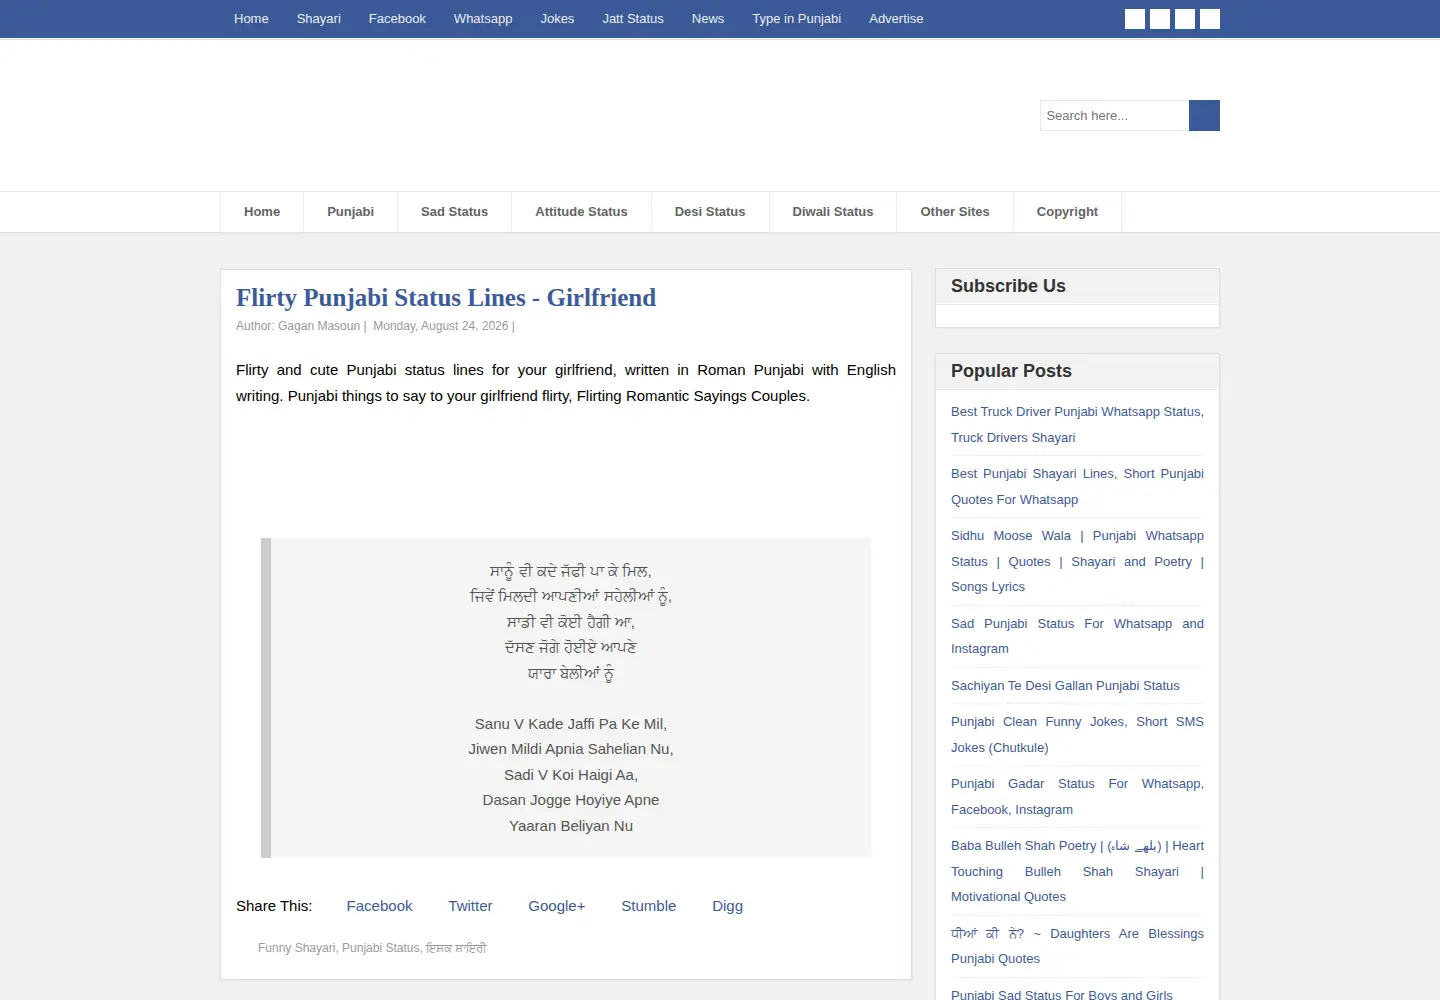Open the Advertise page link

[x=896, y=18]
